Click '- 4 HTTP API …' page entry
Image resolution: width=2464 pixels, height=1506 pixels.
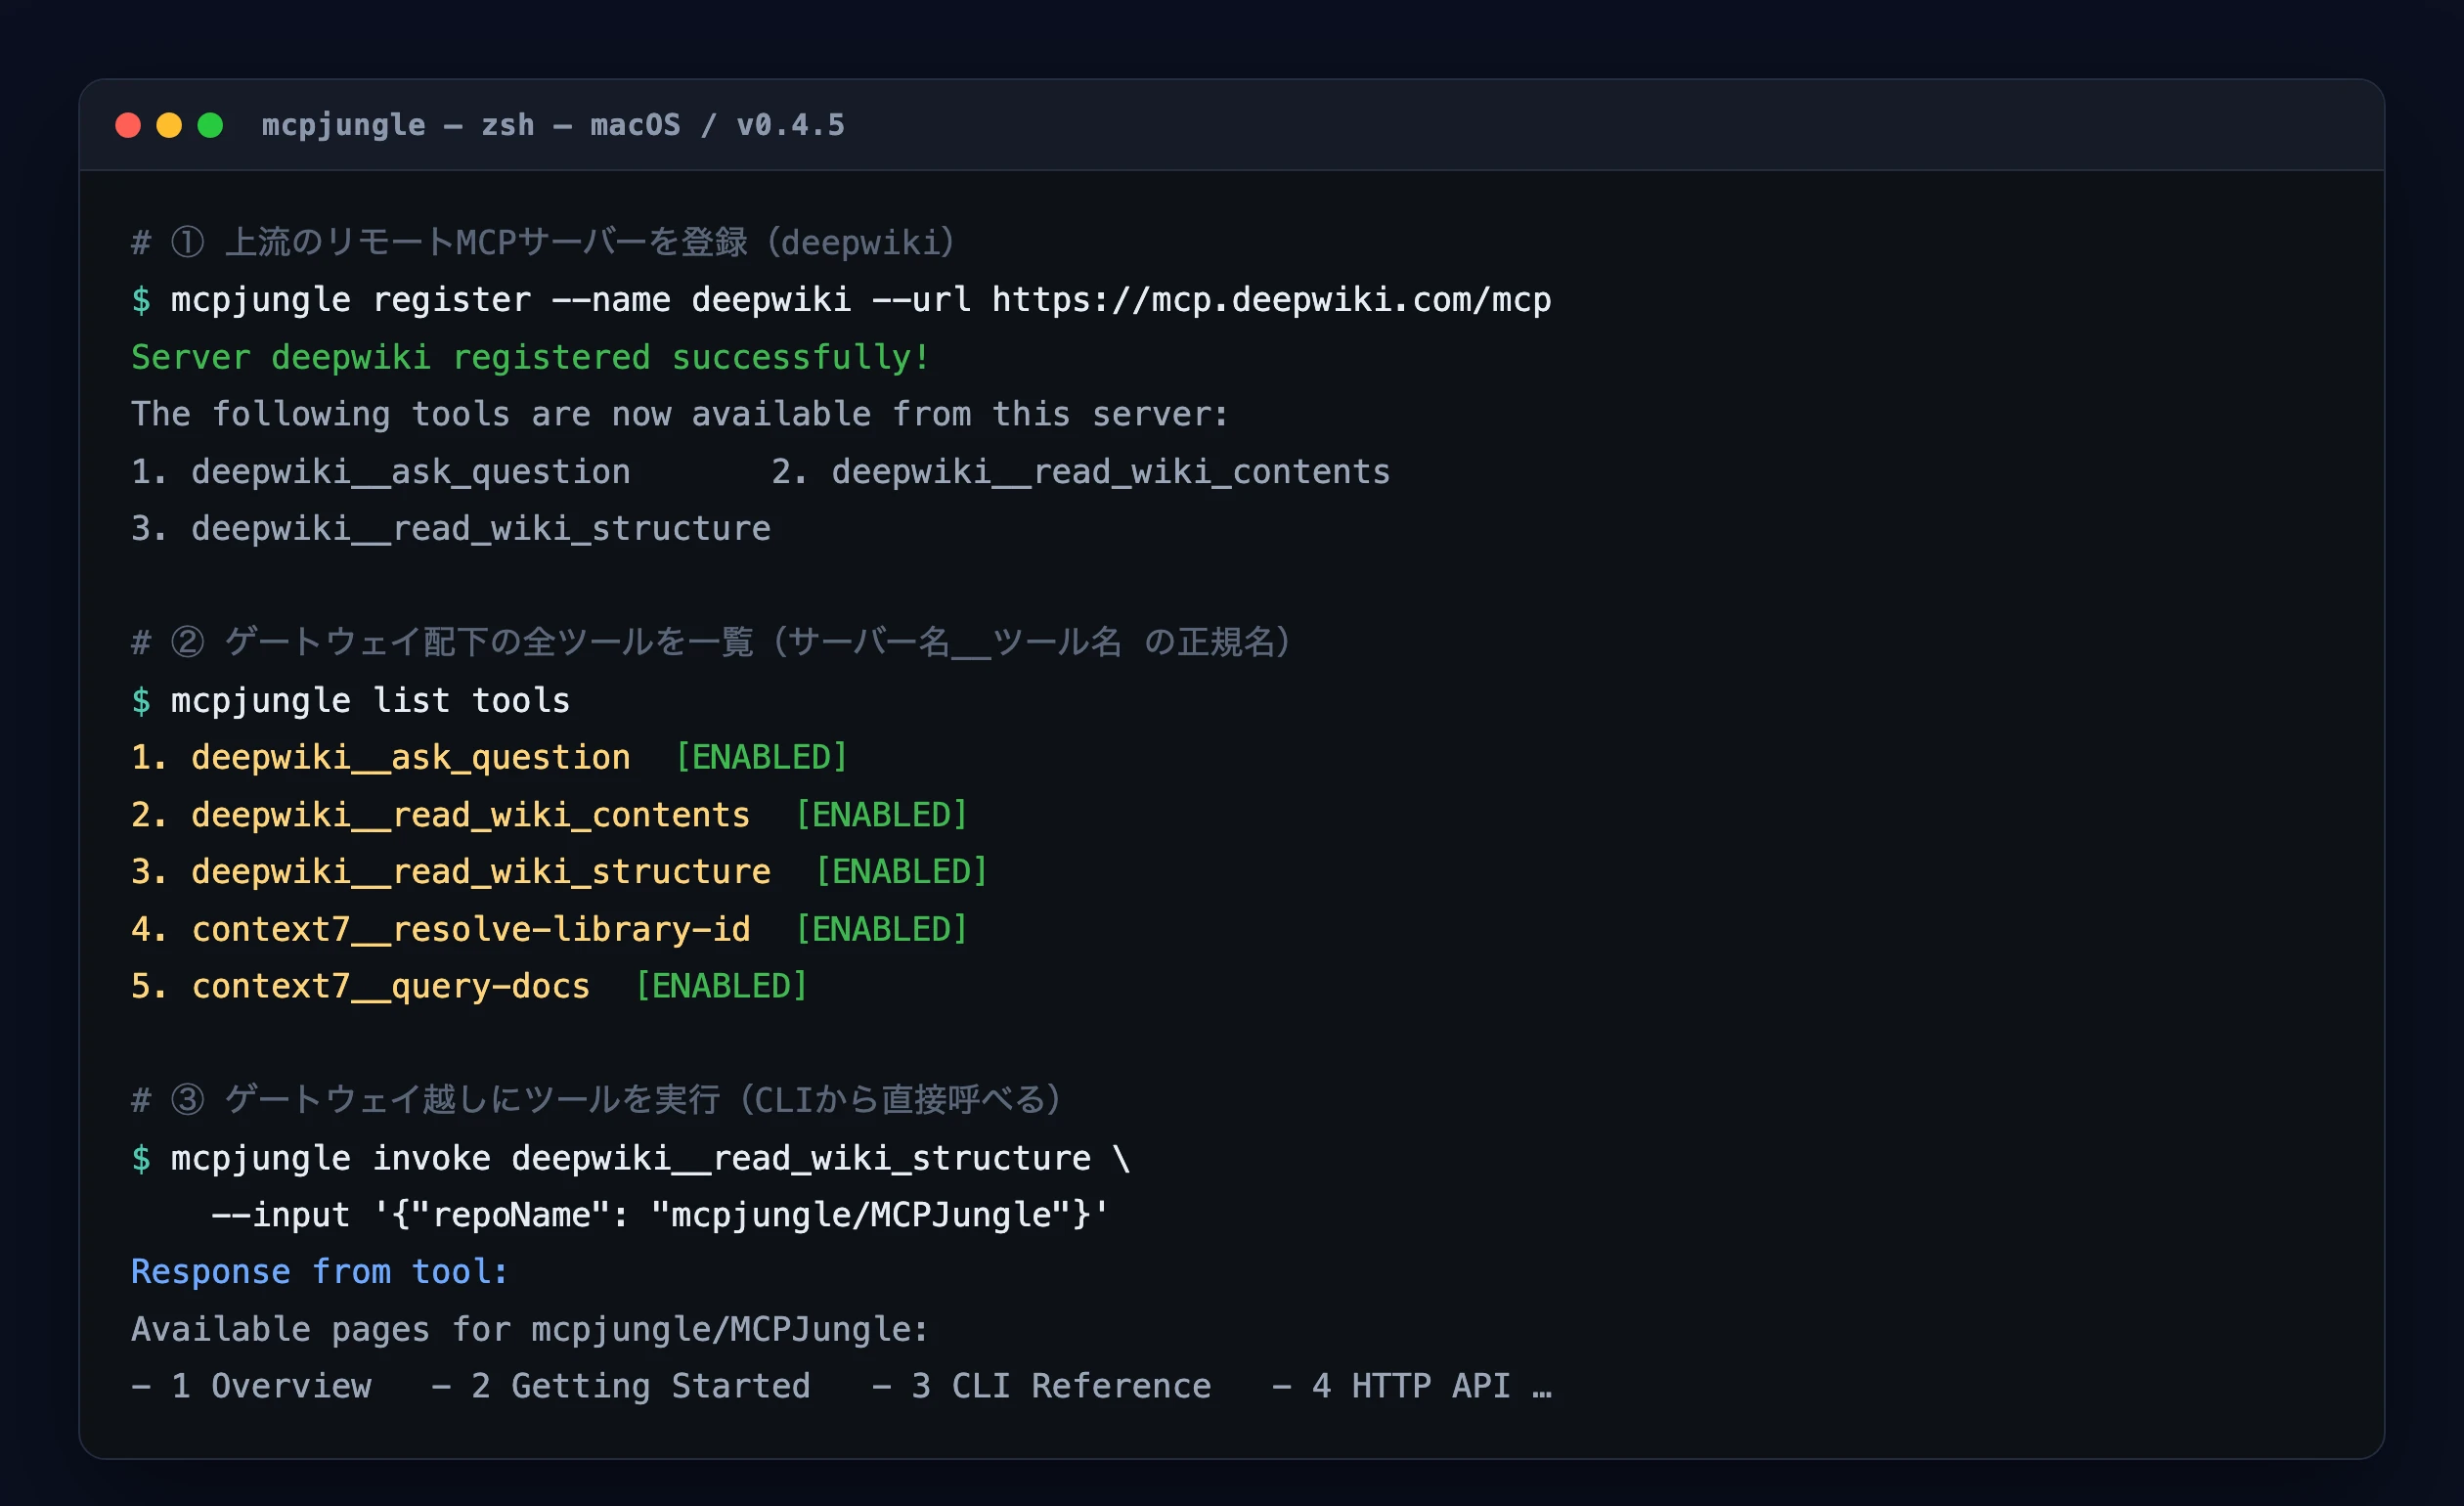(x=1411, y=1386)
